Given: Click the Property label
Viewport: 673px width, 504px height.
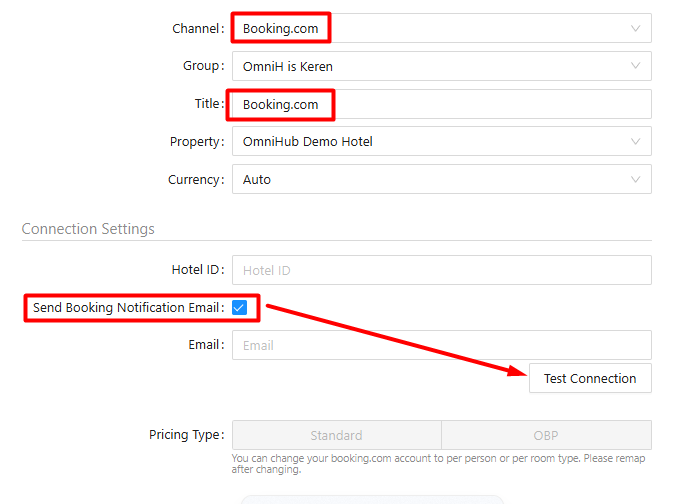Looking at the screenshot, I should (x=197, y=142).
